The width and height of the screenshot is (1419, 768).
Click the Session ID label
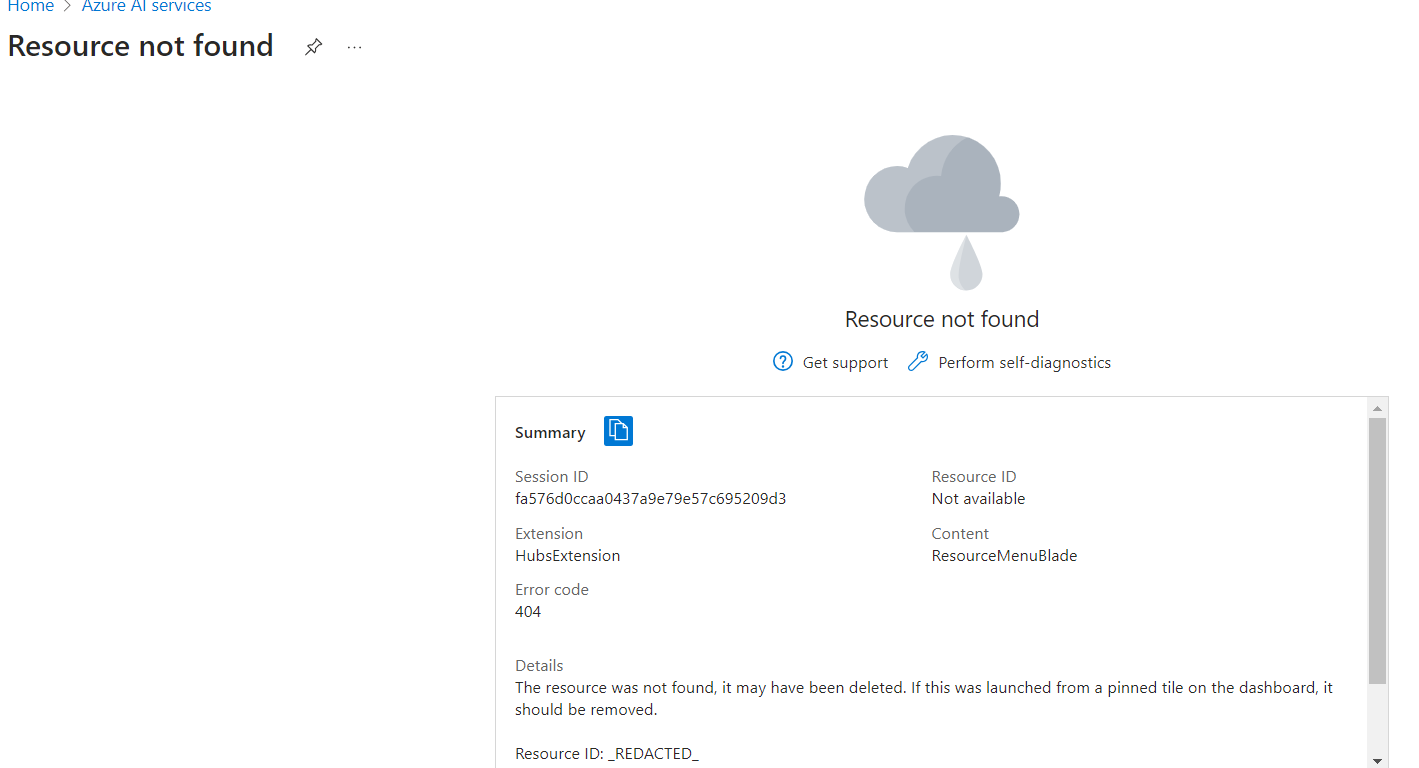552,477
